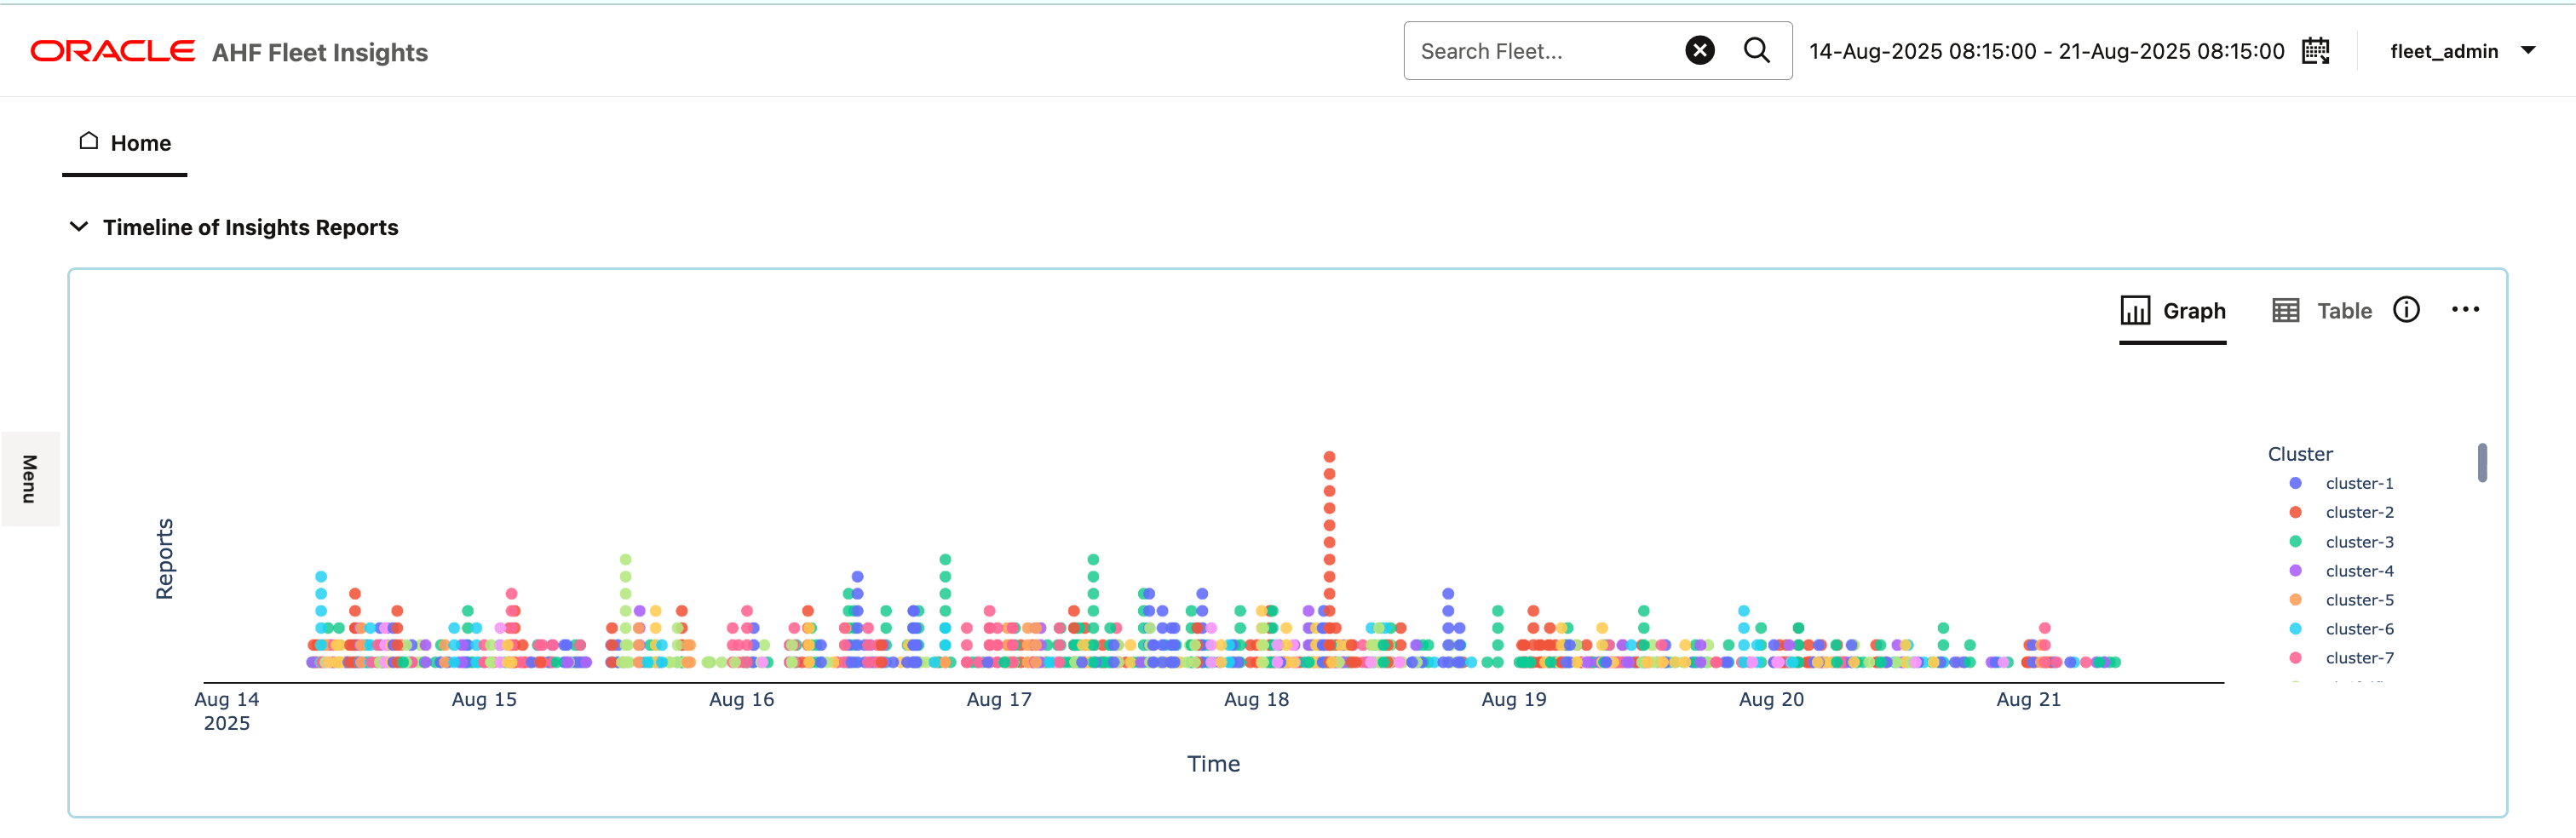The image size is (2576, 838).
Task: Expand the side Menu panel
Action: pyautogui.click(x=30, y=479)
